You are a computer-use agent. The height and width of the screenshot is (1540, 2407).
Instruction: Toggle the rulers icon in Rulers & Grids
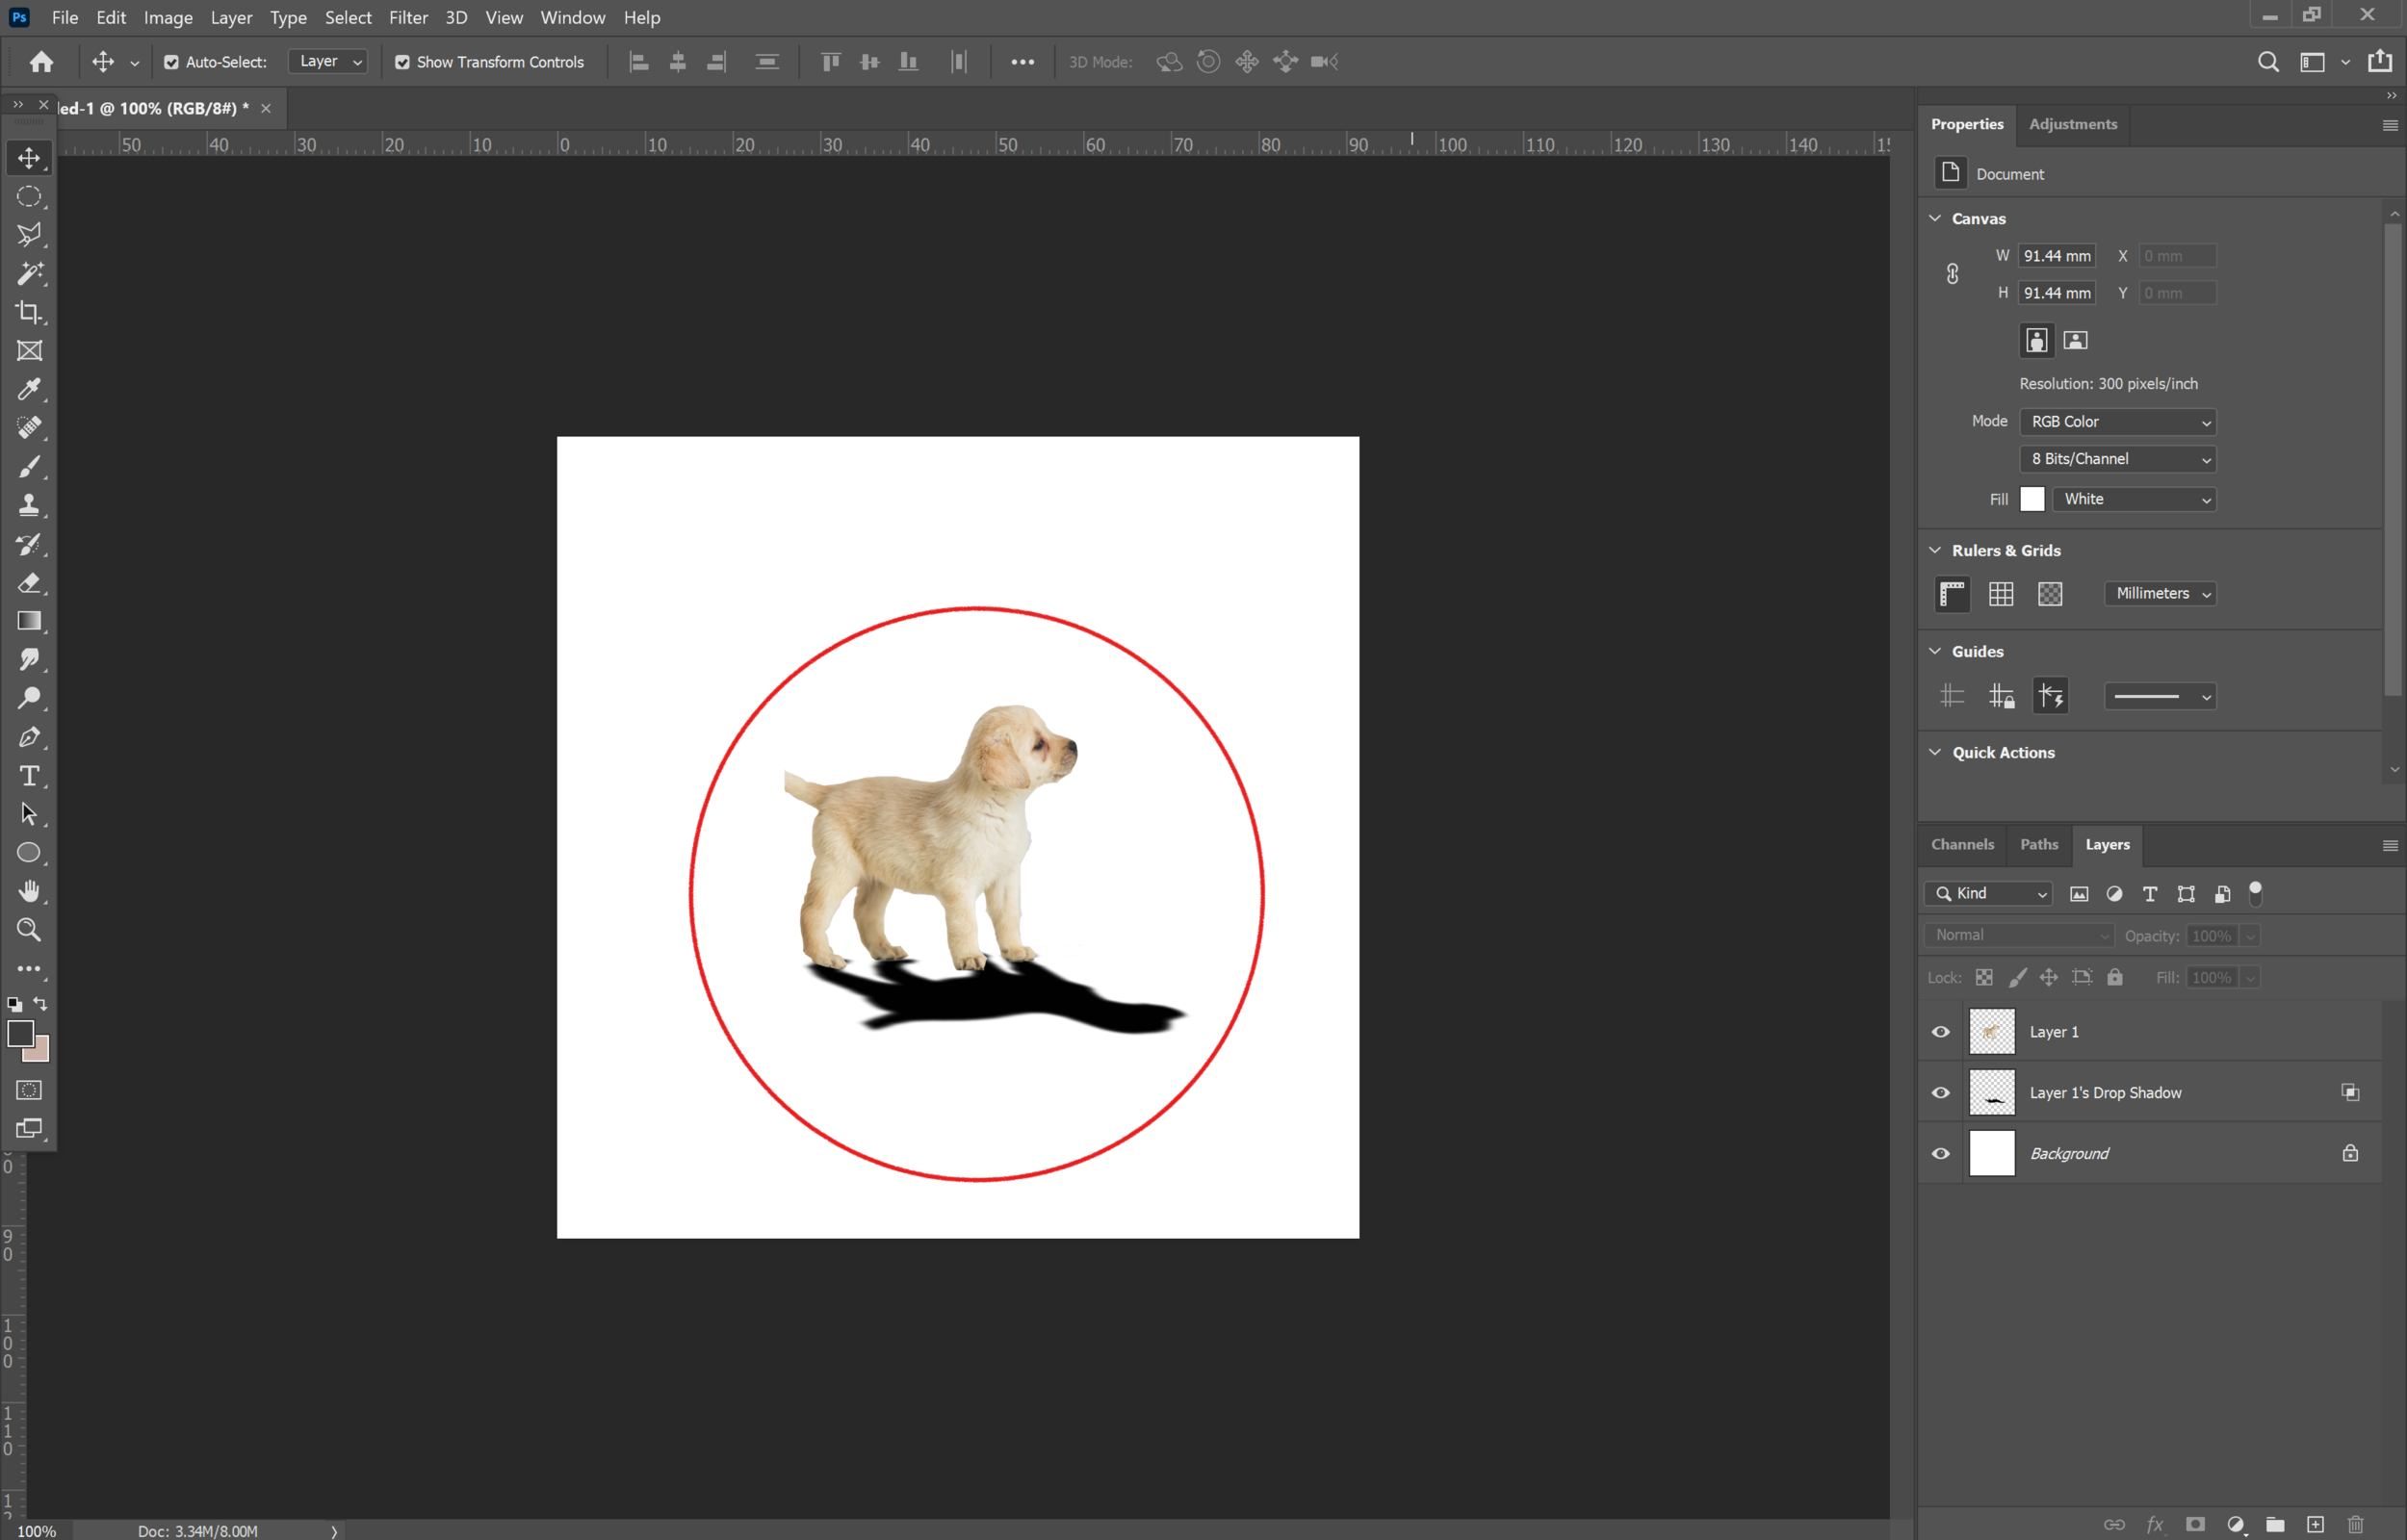coord(1952,594)
